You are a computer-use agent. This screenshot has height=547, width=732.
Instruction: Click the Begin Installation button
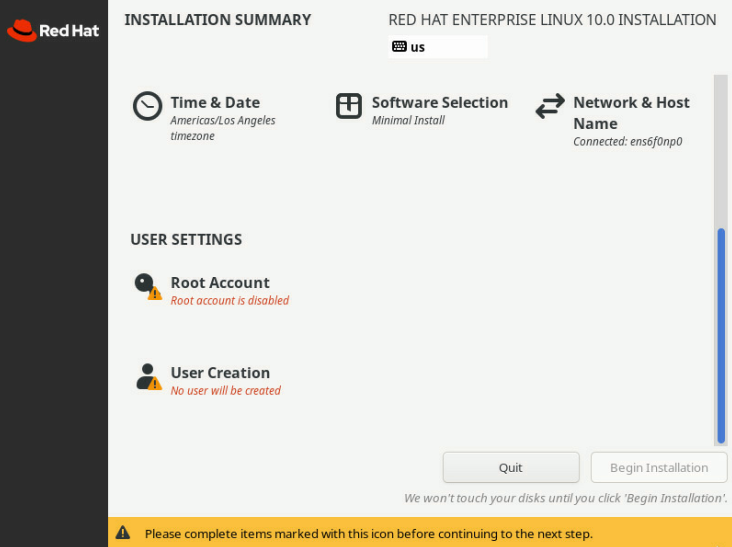(659, 467)
